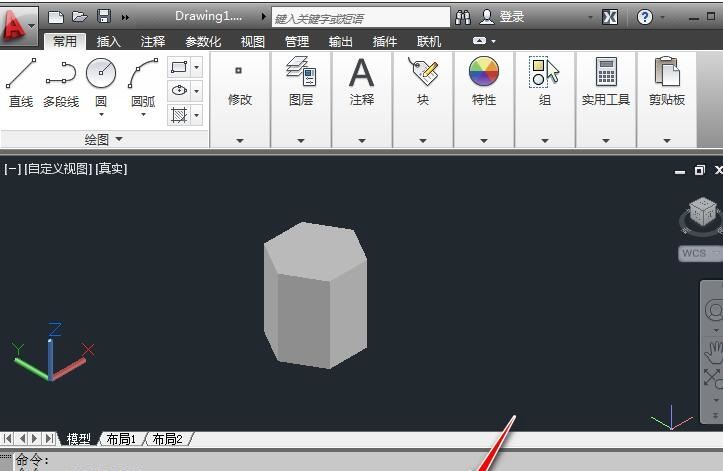Viewport: 723px width, 471px height.
Task: Create a new drawing with New icon
Action: (x=56, y=17)
